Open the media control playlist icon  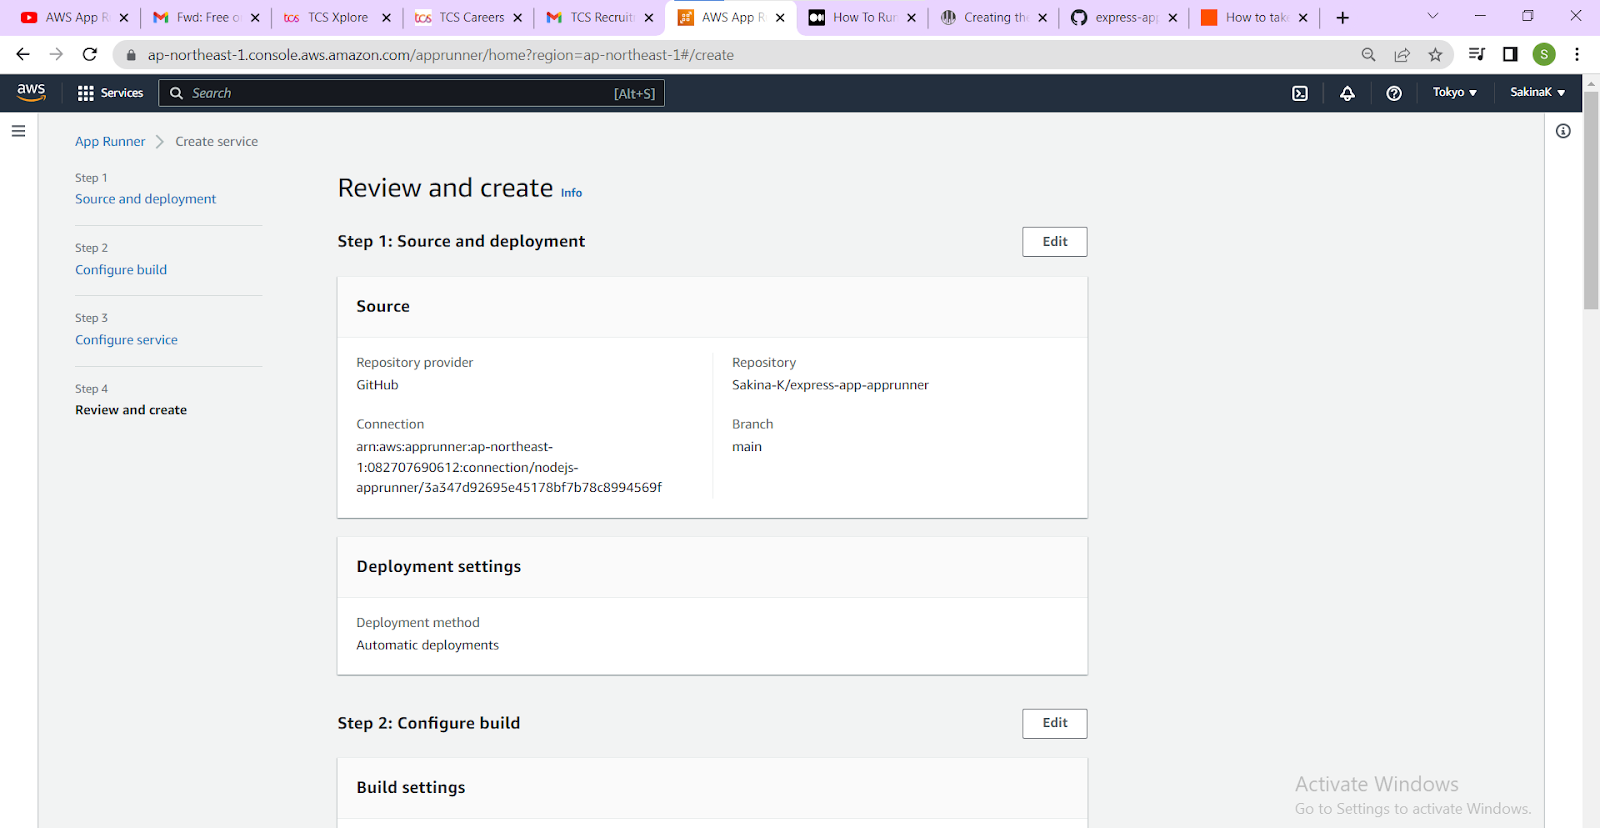1476,55
